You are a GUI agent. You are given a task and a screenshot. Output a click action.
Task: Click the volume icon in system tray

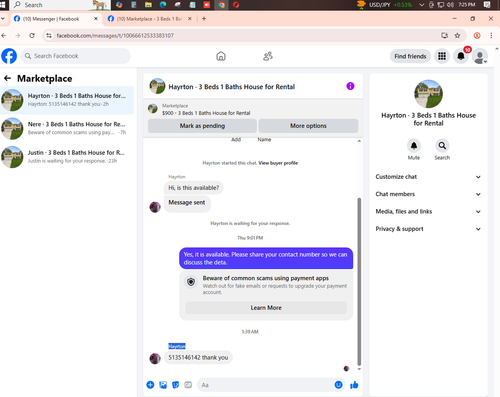(450, 5)
